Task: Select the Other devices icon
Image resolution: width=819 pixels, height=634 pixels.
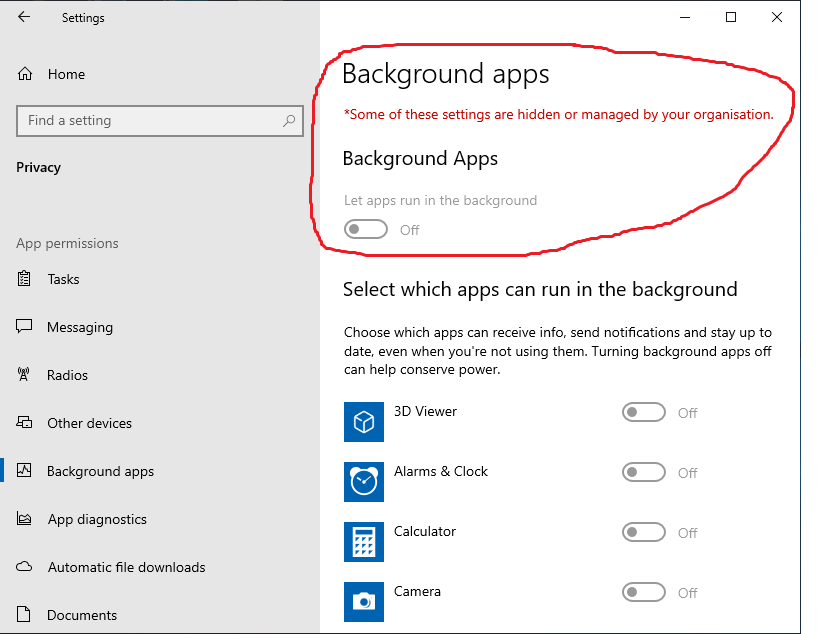Action: 24,422
